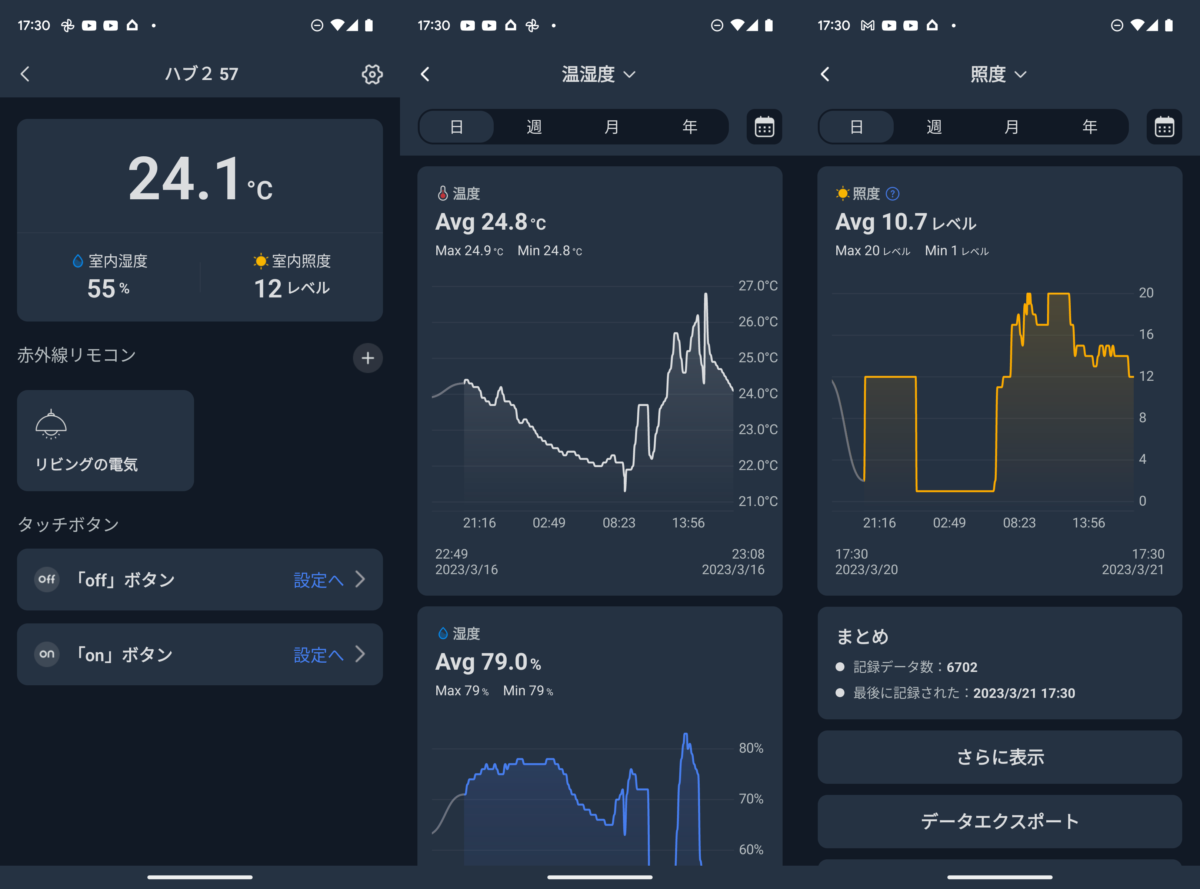The image size is (1200, 889).
Task: Tap the ceiling light icon for リビングの電気
Action: 51,425
